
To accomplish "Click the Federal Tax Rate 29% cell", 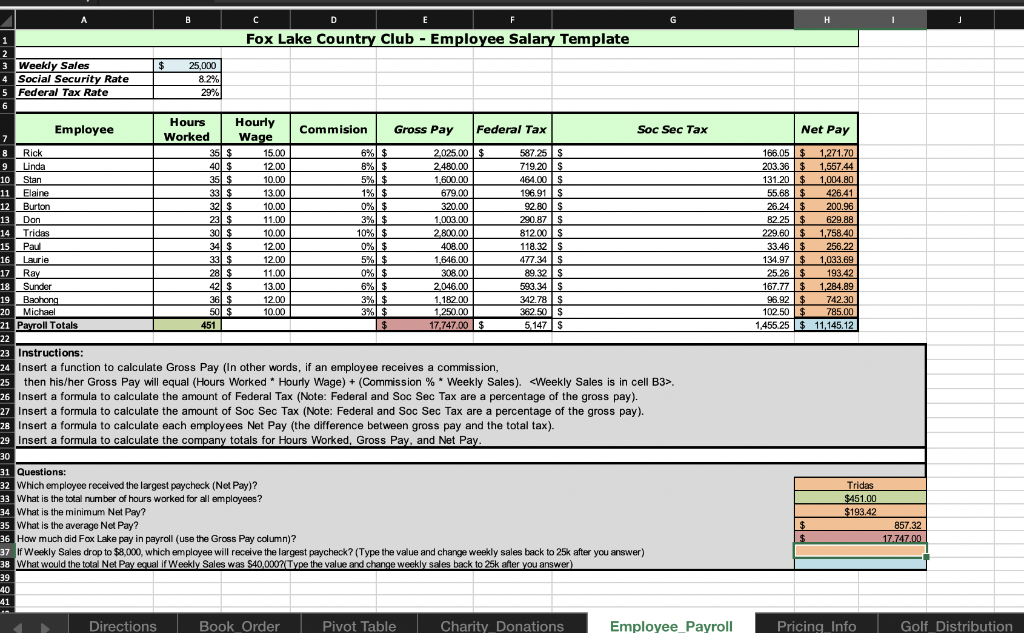I will (187, 93).
